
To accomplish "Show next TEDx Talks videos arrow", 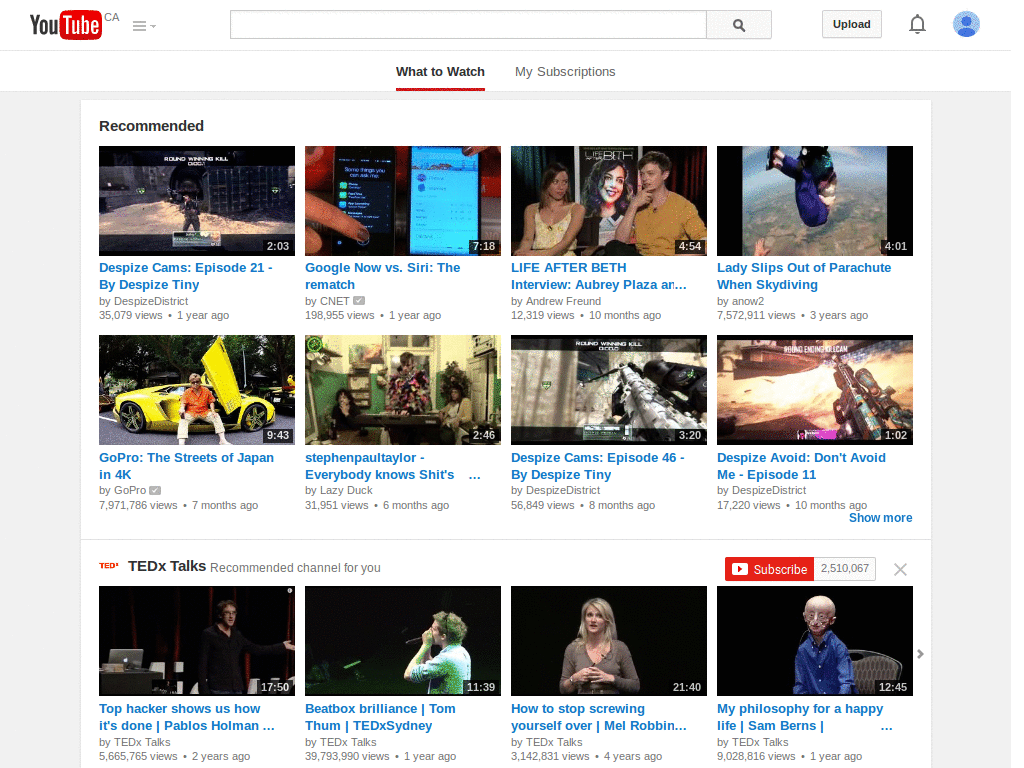I will coord(920,654).
